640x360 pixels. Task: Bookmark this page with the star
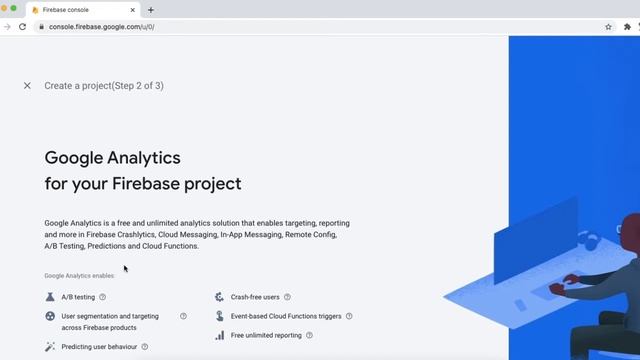point(608,27)
